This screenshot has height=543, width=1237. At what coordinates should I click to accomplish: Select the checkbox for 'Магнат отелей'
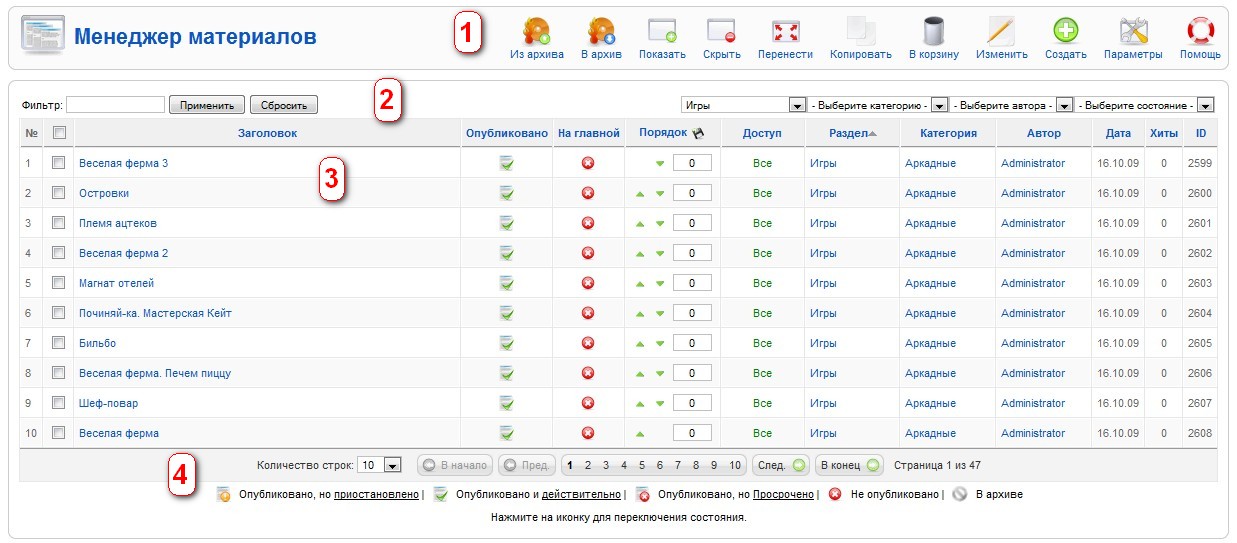(x=58, y=283)
